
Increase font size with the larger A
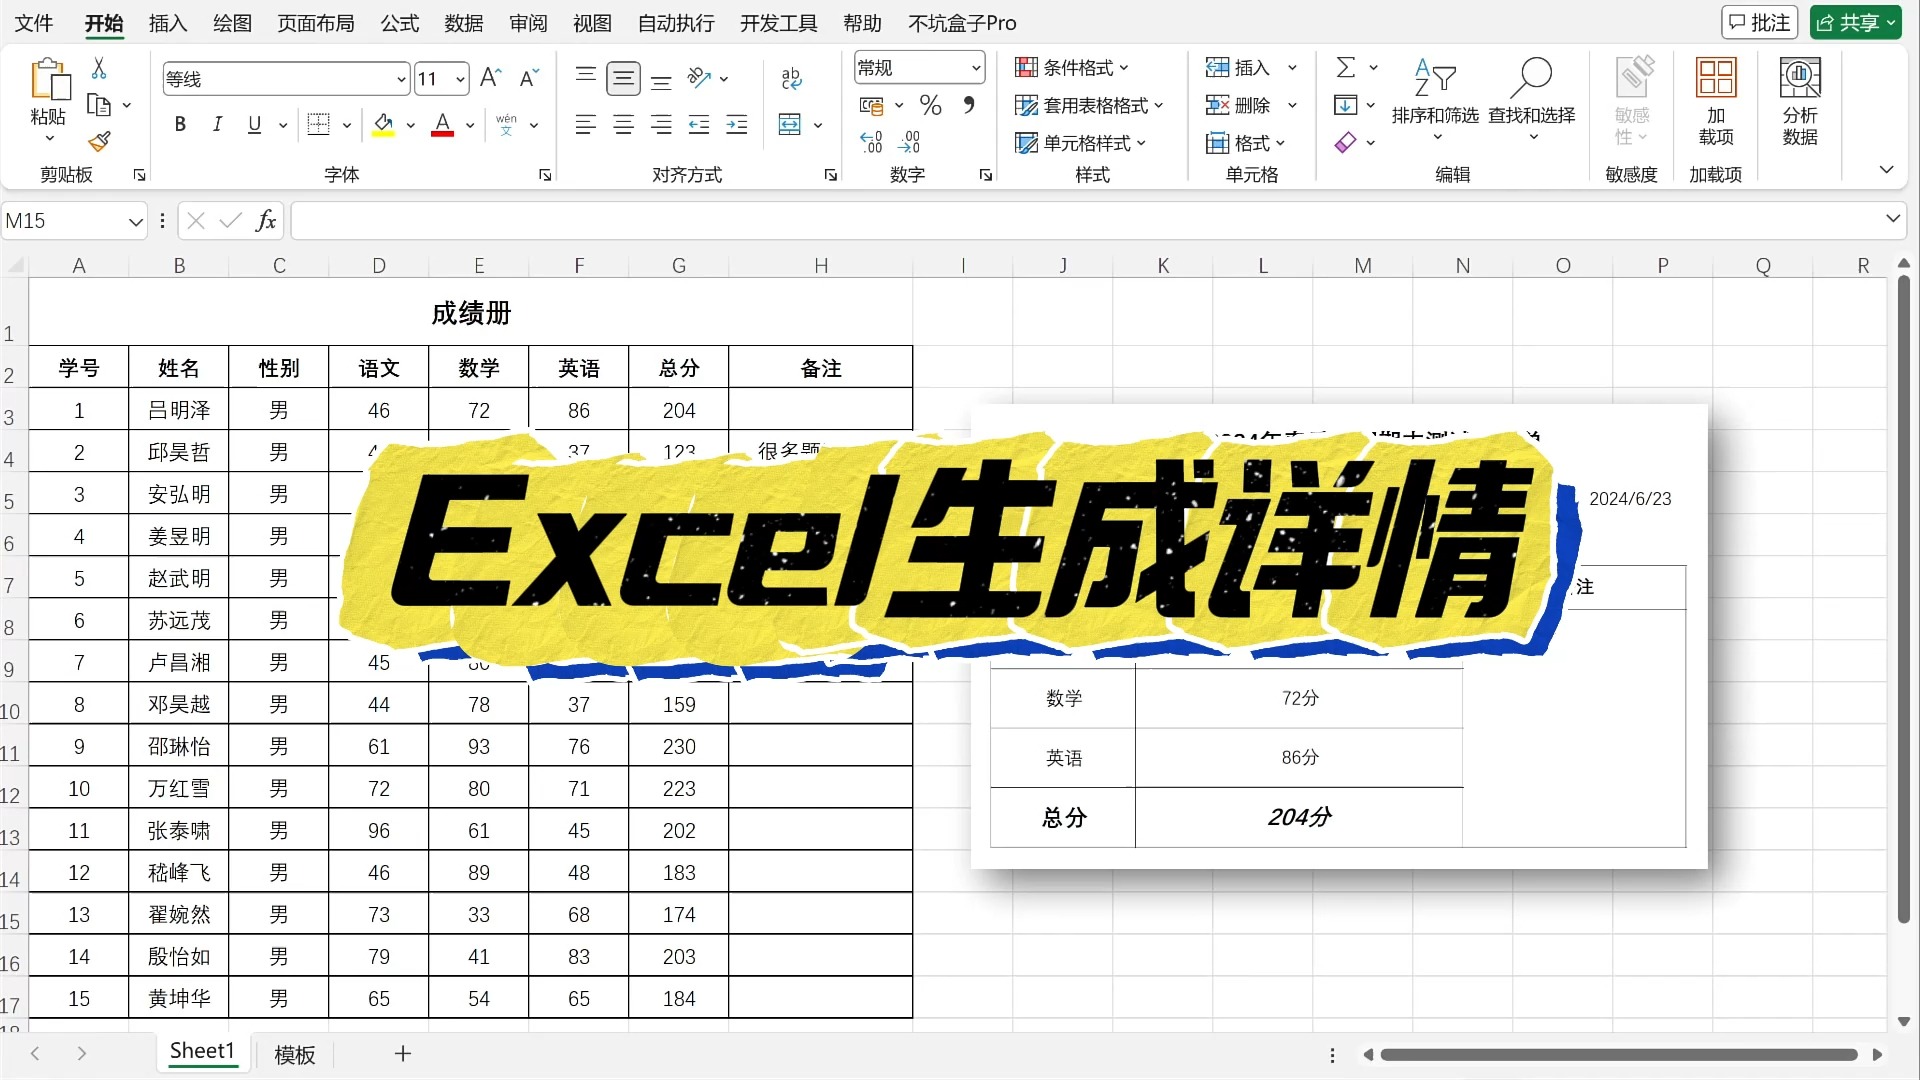coord(490,78)
